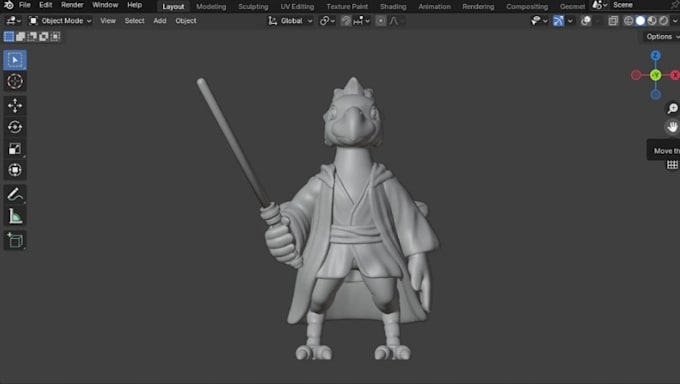Switch to material preview shading

[652, 21]
